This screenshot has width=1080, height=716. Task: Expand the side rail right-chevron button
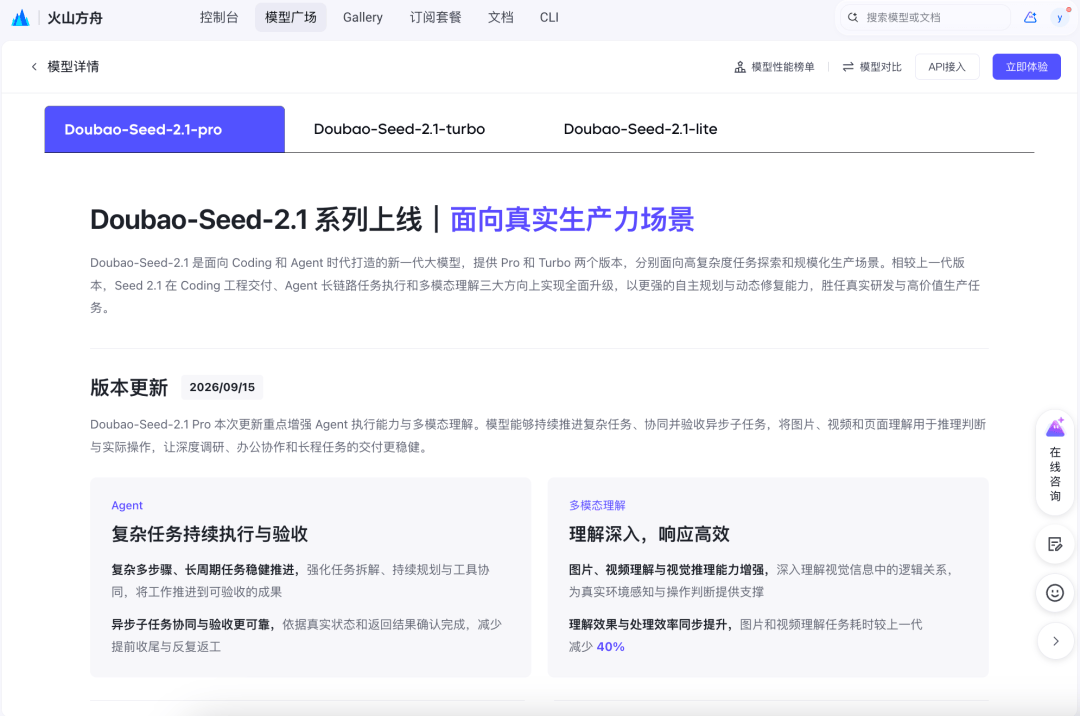coord(1055,641)
